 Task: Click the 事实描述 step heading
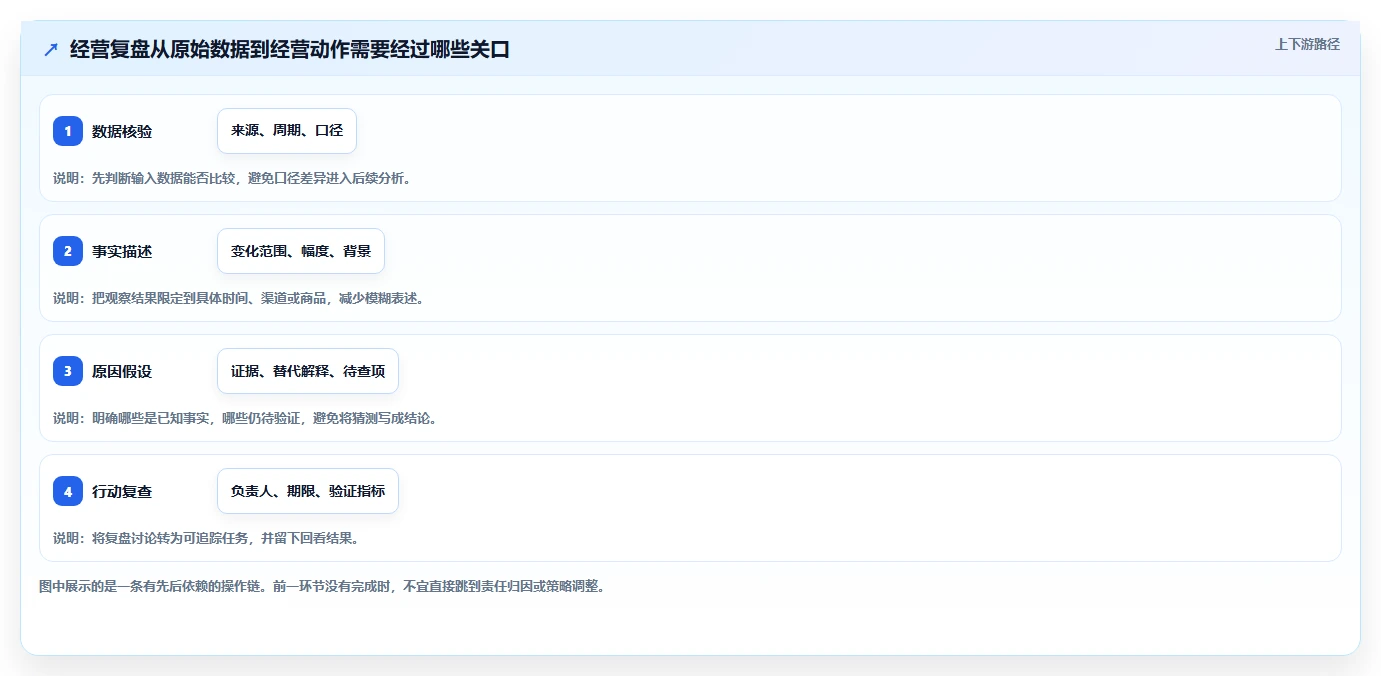(122, 251)
